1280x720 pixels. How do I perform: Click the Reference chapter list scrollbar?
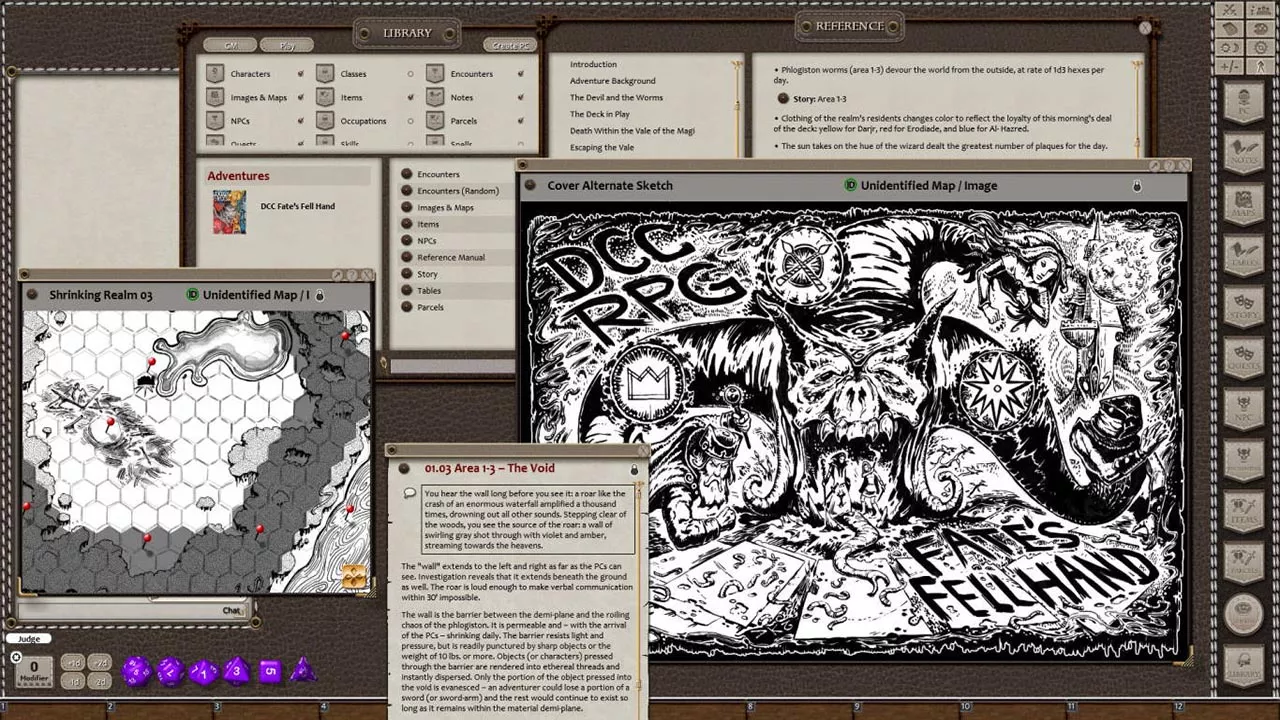[737, 105]
